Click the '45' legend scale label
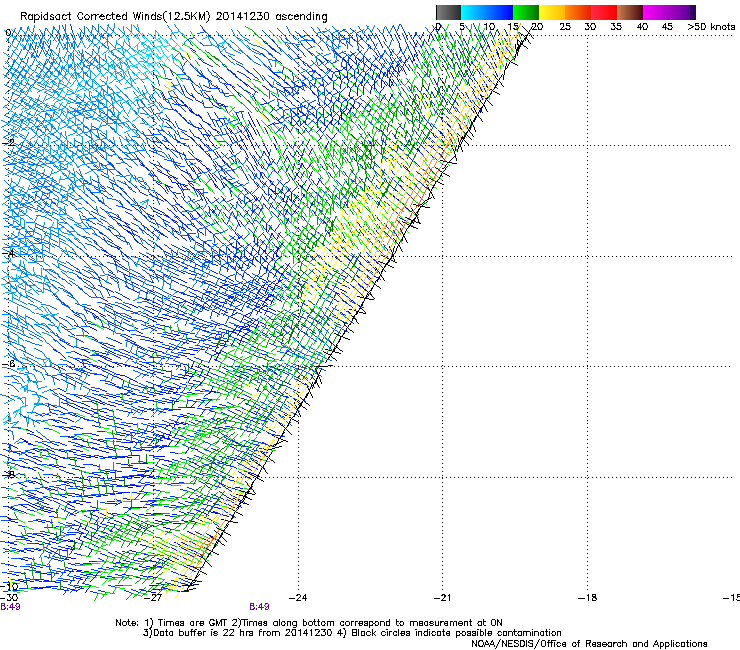Image resolution: width=740 pixels, height=650 pixels. coord(667,27)
